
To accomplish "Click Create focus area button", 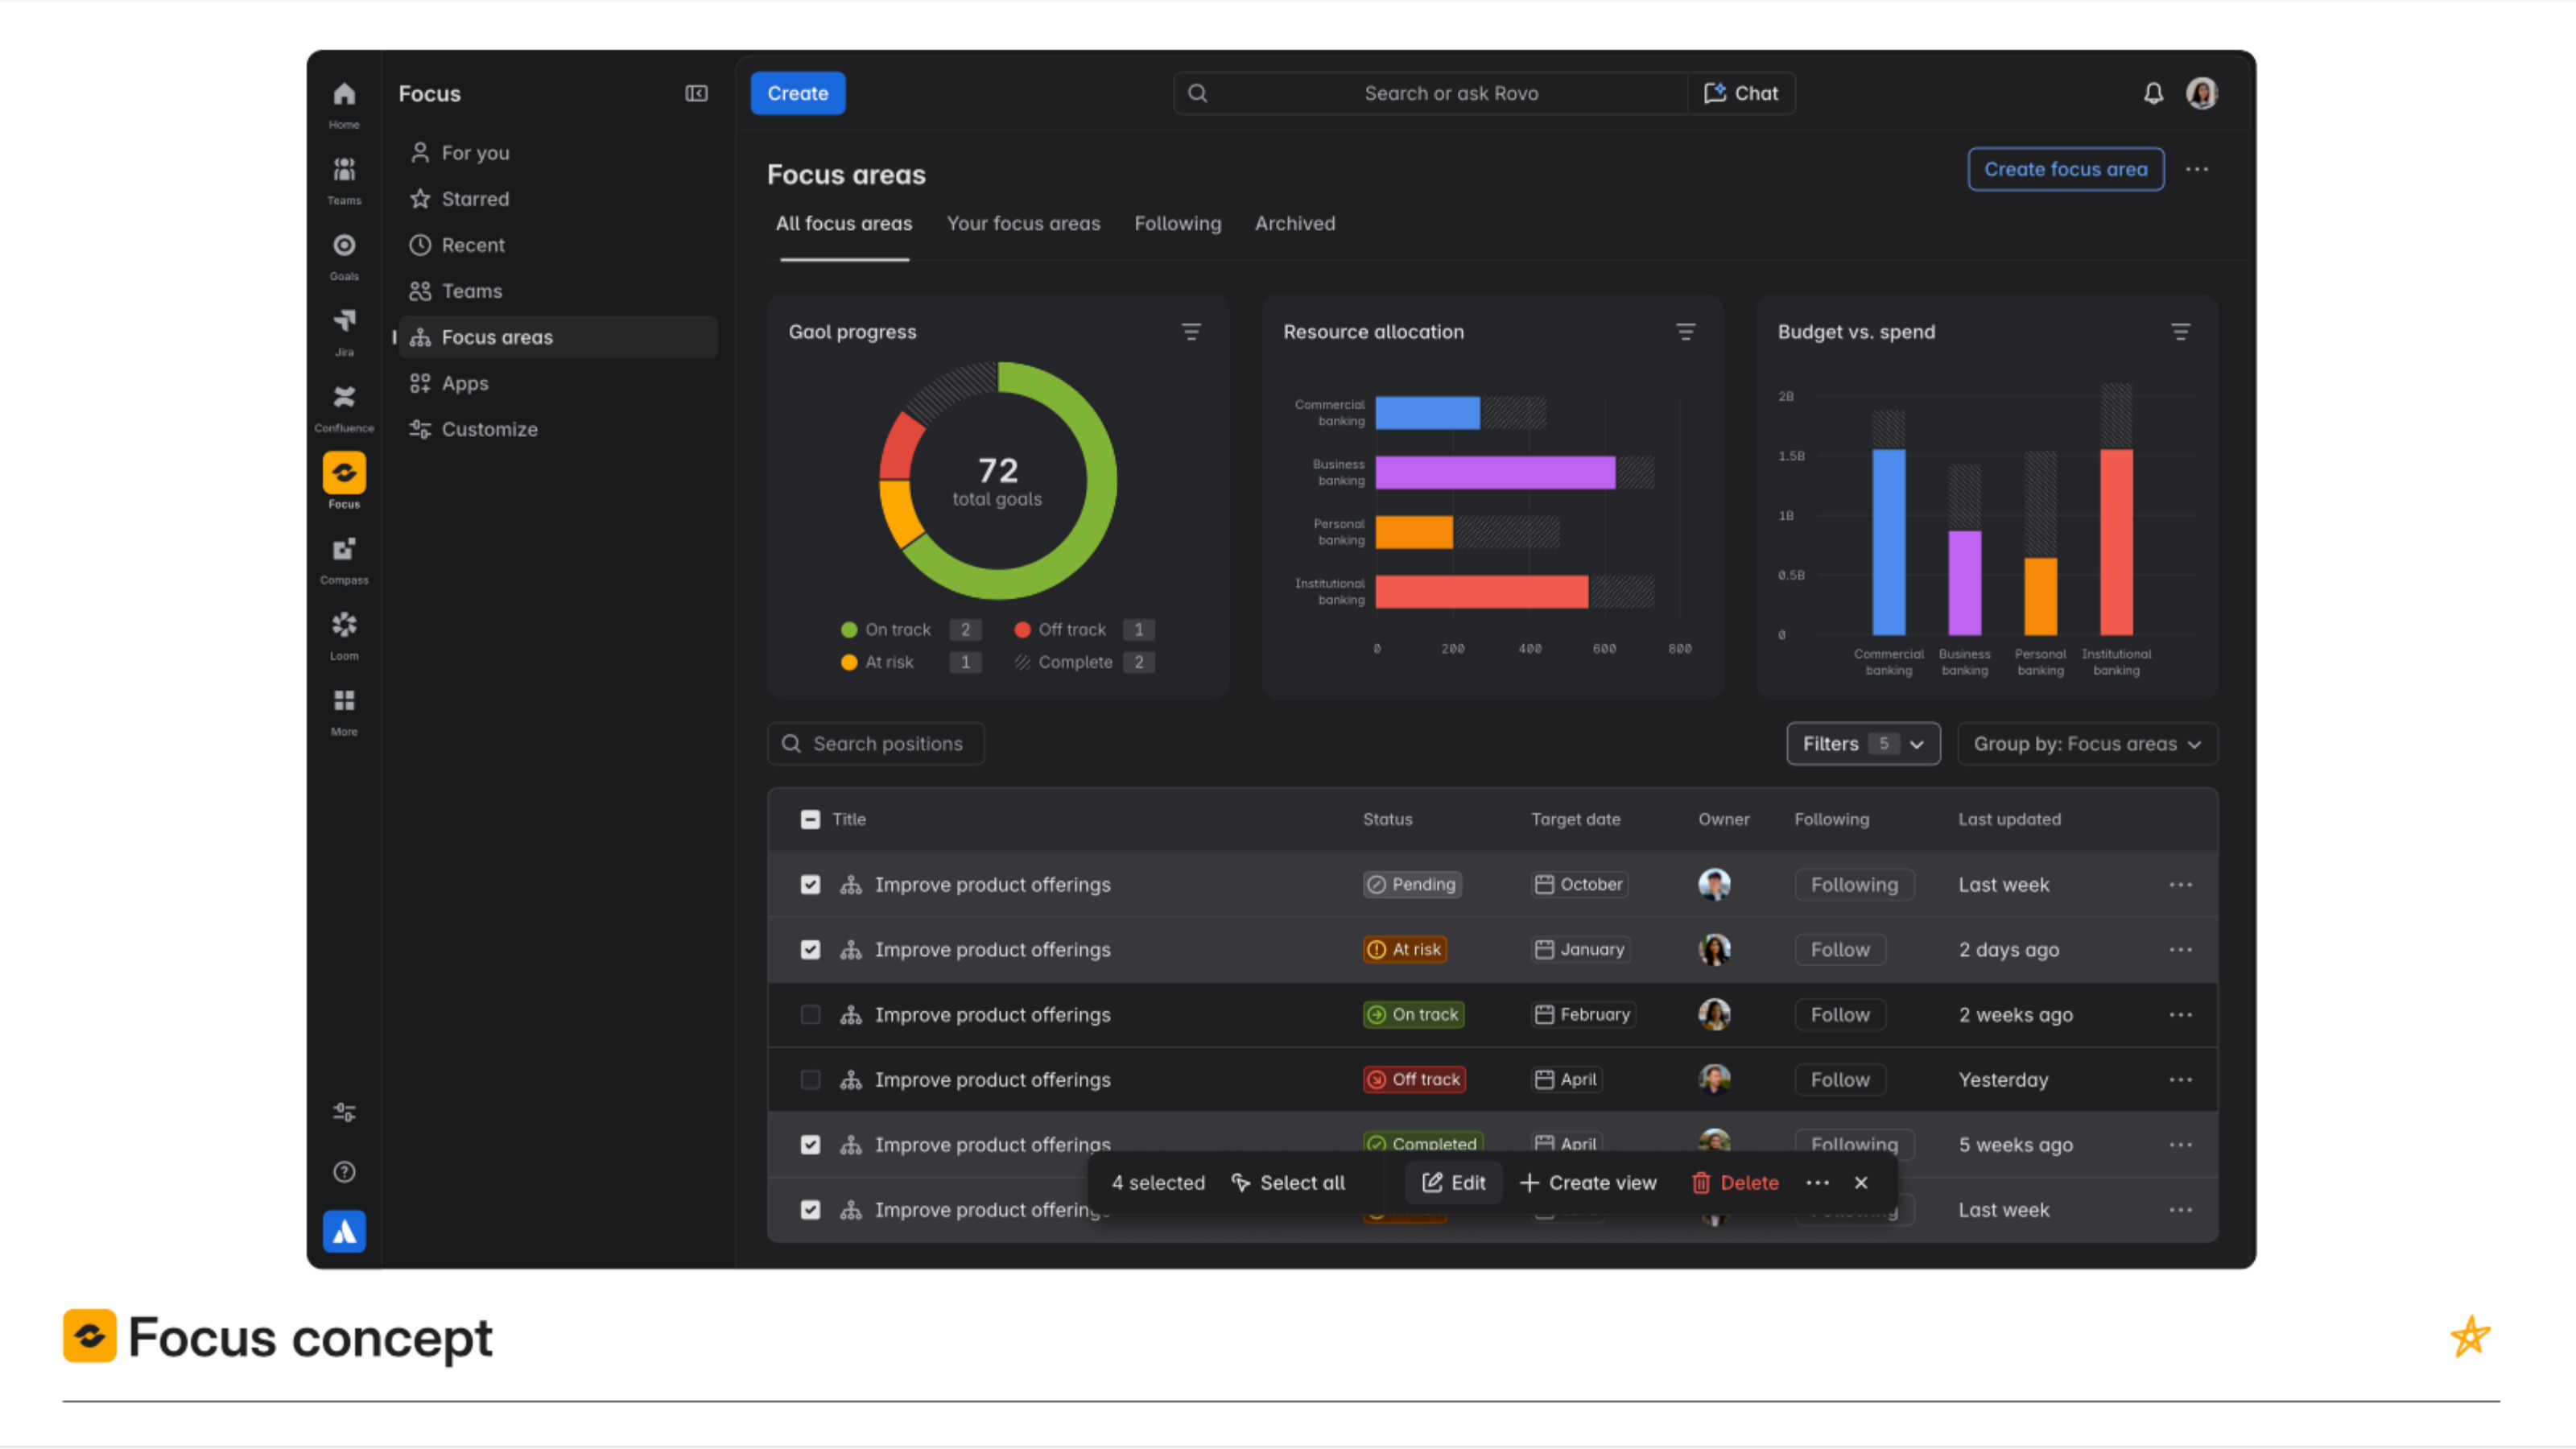I will pos(2065,169).
